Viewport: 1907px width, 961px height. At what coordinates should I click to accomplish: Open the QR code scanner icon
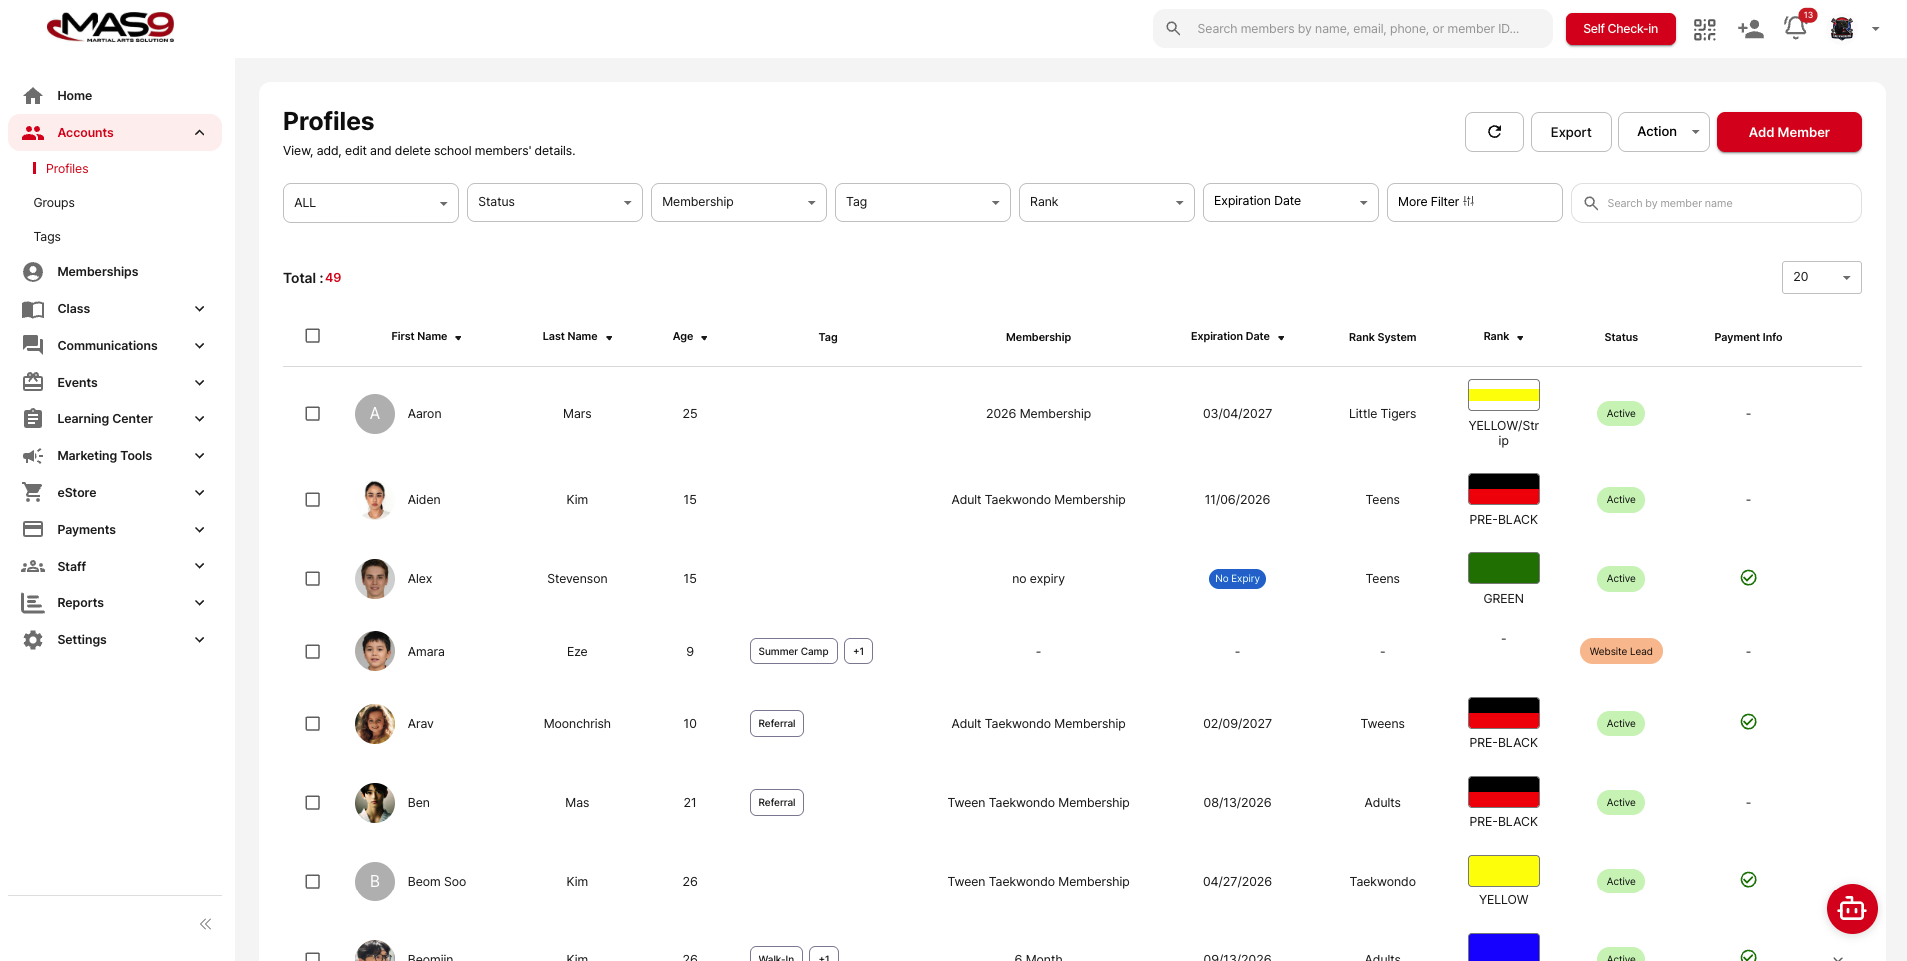pos(1704,30)
